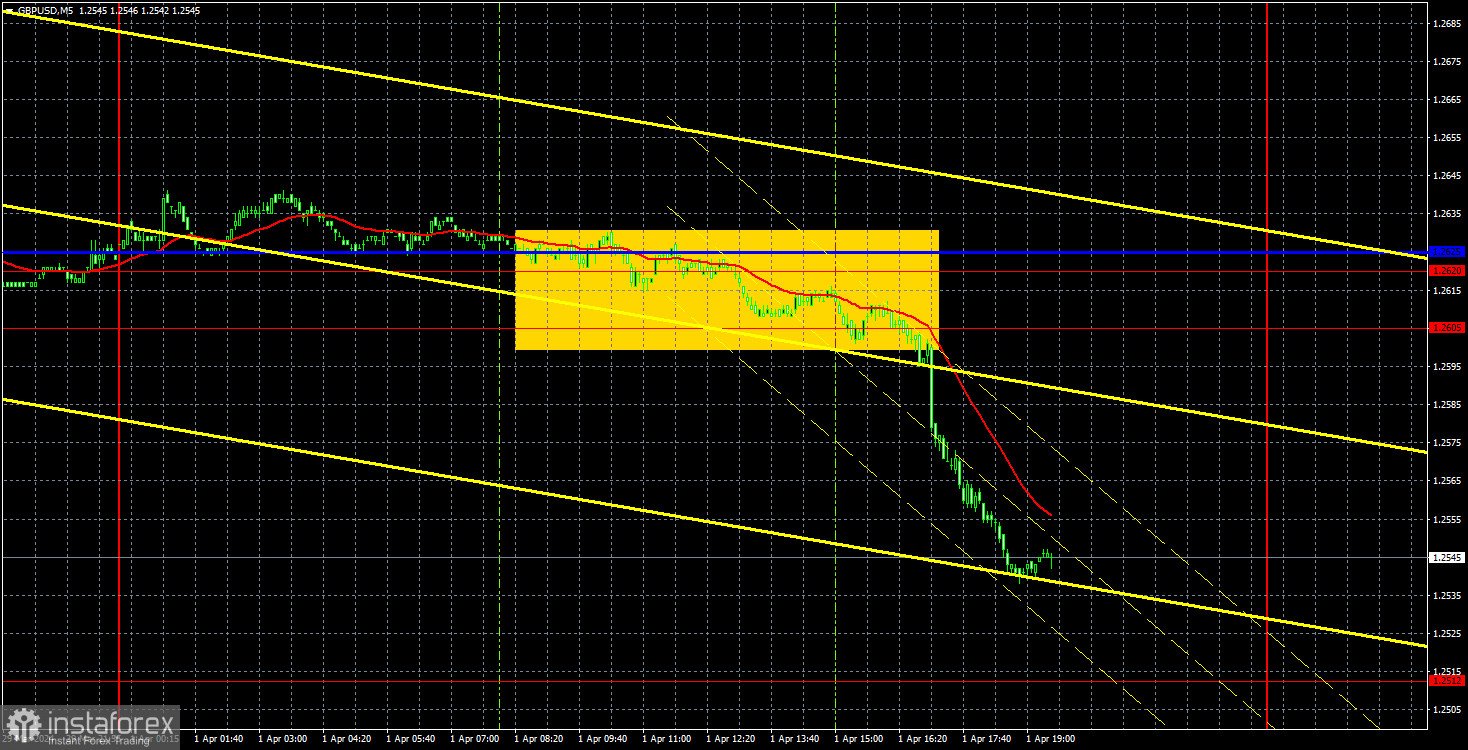Image resolution: width=1468 pixels, height=750 pixels.
Task: Click the 1 Apr 03:00 time label
Action: [283, 739]
